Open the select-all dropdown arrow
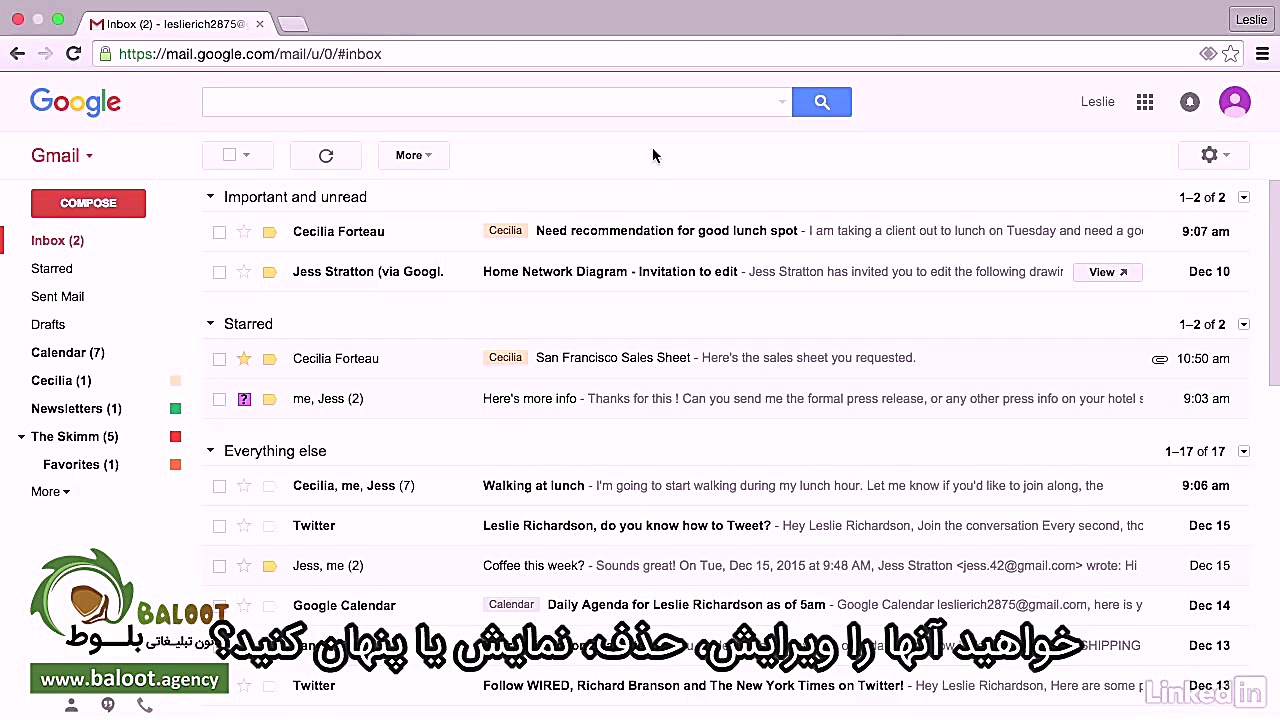Screen dimensions: 1280x720 [246, 155]
